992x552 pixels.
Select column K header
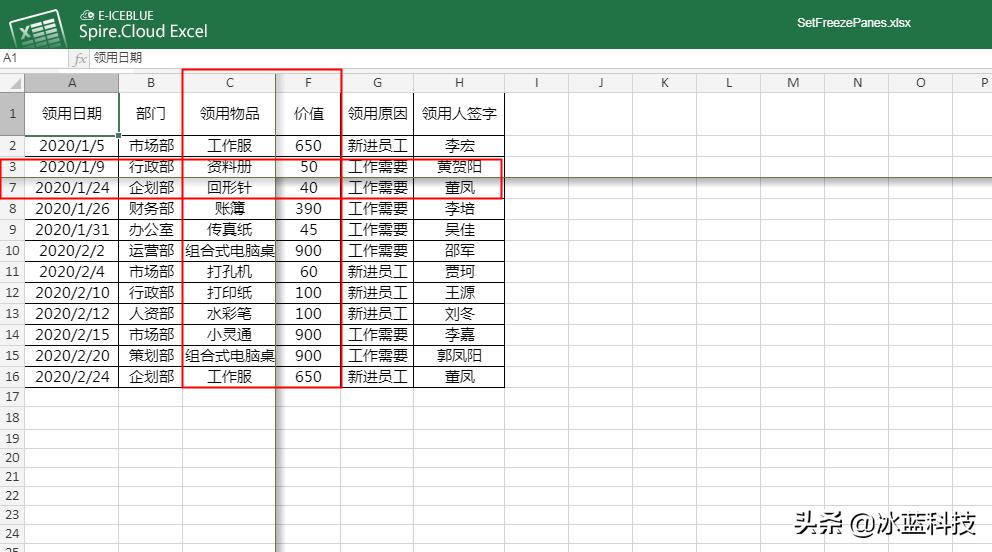coord(664,83)
